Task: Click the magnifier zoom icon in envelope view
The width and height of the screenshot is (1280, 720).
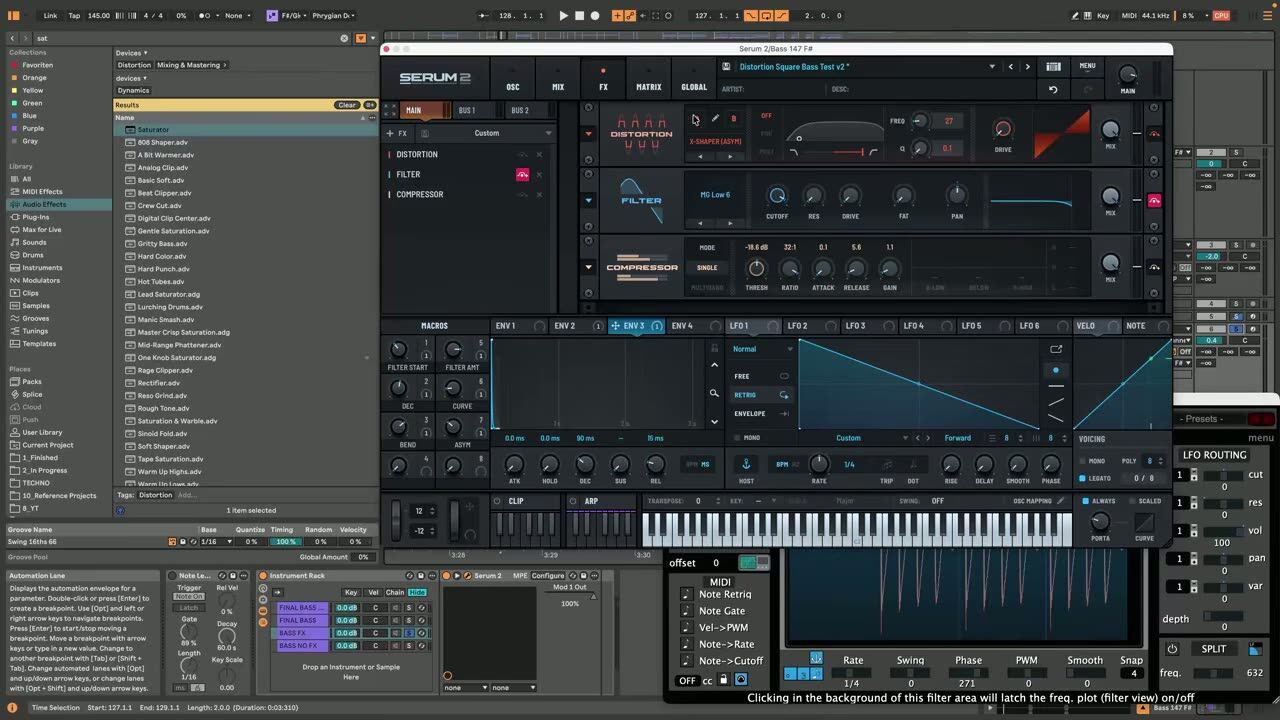Action: tap(714, 393)
